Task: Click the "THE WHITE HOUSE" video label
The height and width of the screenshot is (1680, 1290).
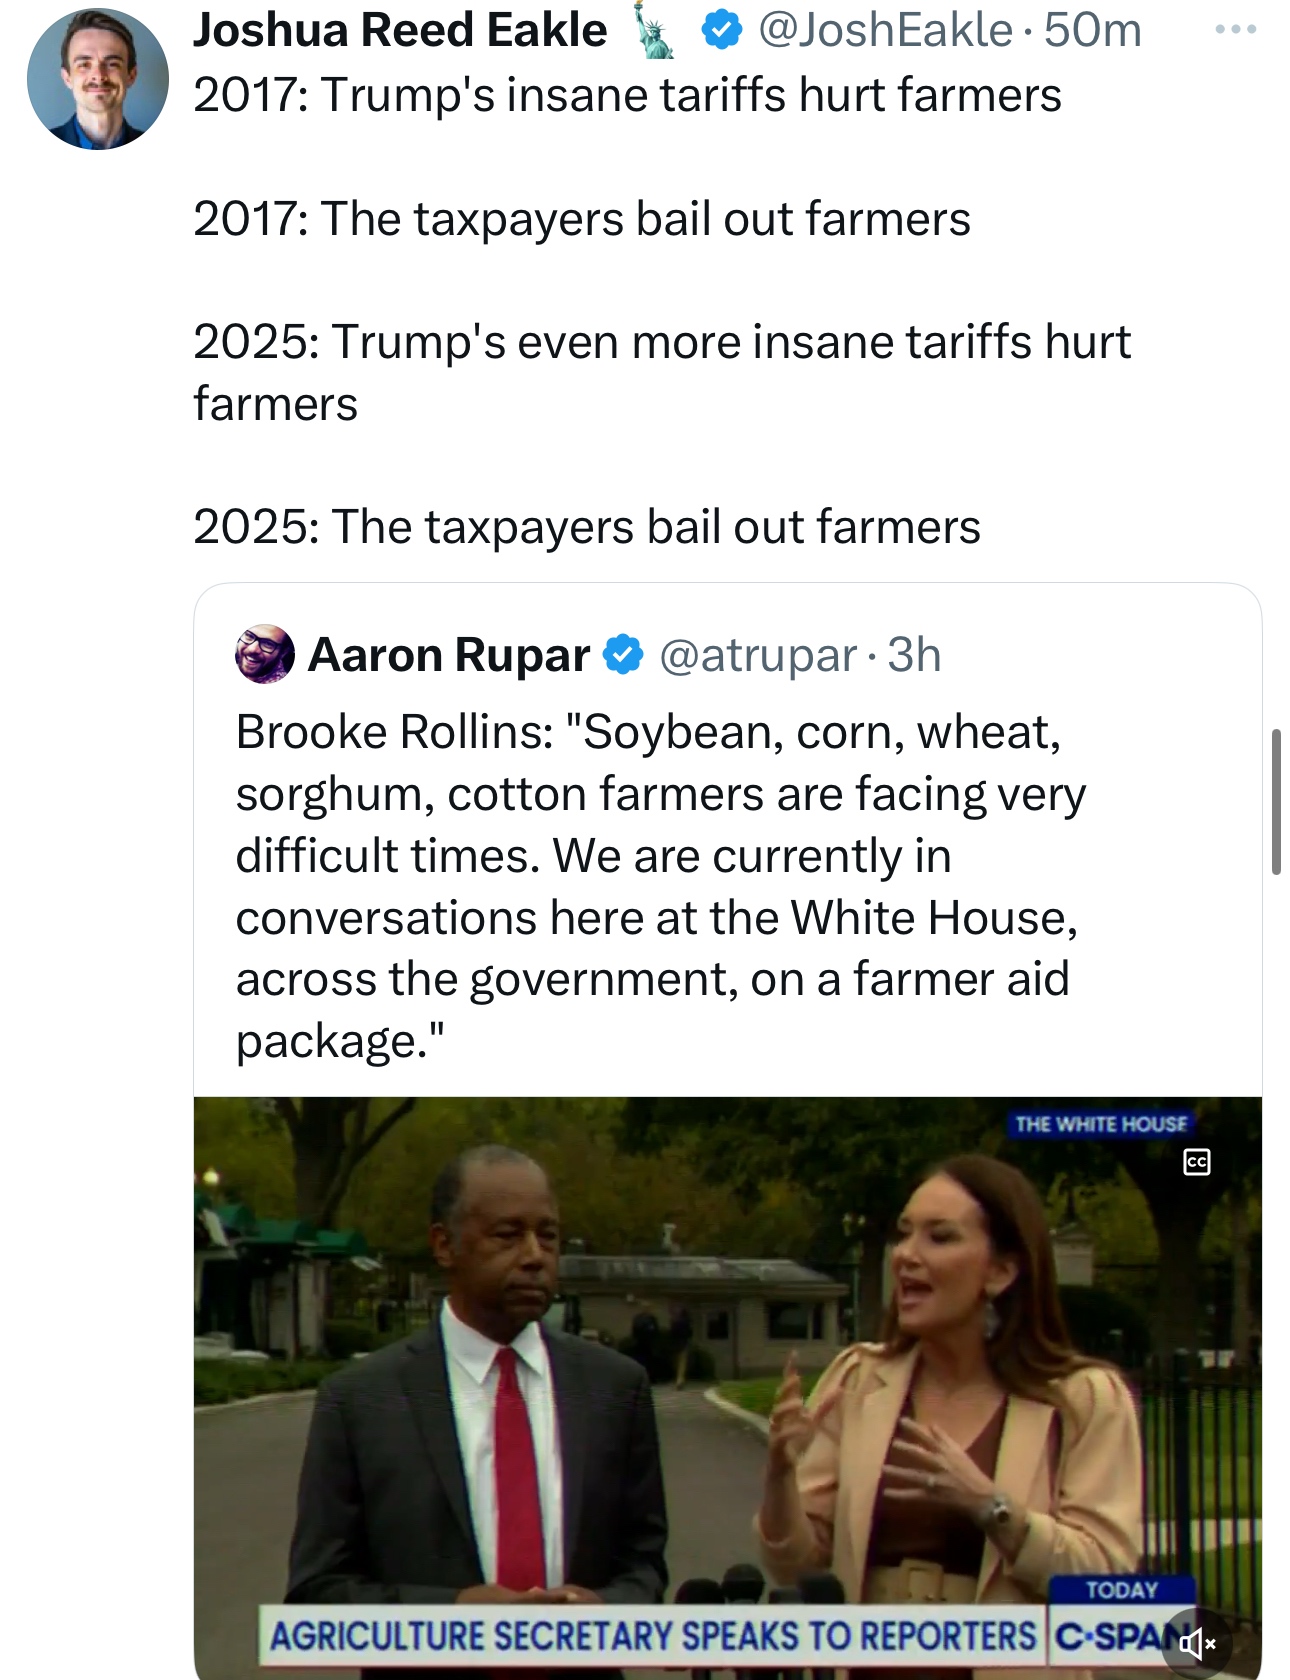Action: (x=1100, y=1124)
